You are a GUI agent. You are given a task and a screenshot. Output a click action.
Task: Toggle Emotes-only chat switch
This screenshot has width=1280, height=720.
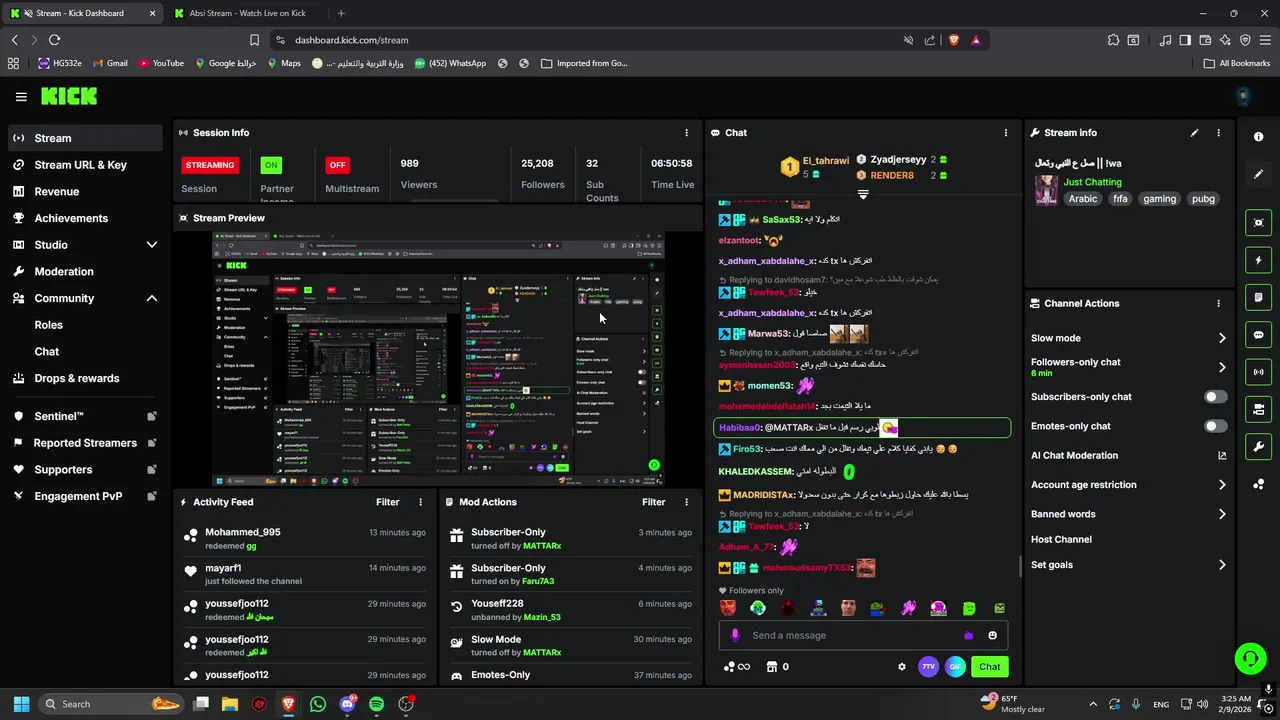click(x=1216, y=427)
